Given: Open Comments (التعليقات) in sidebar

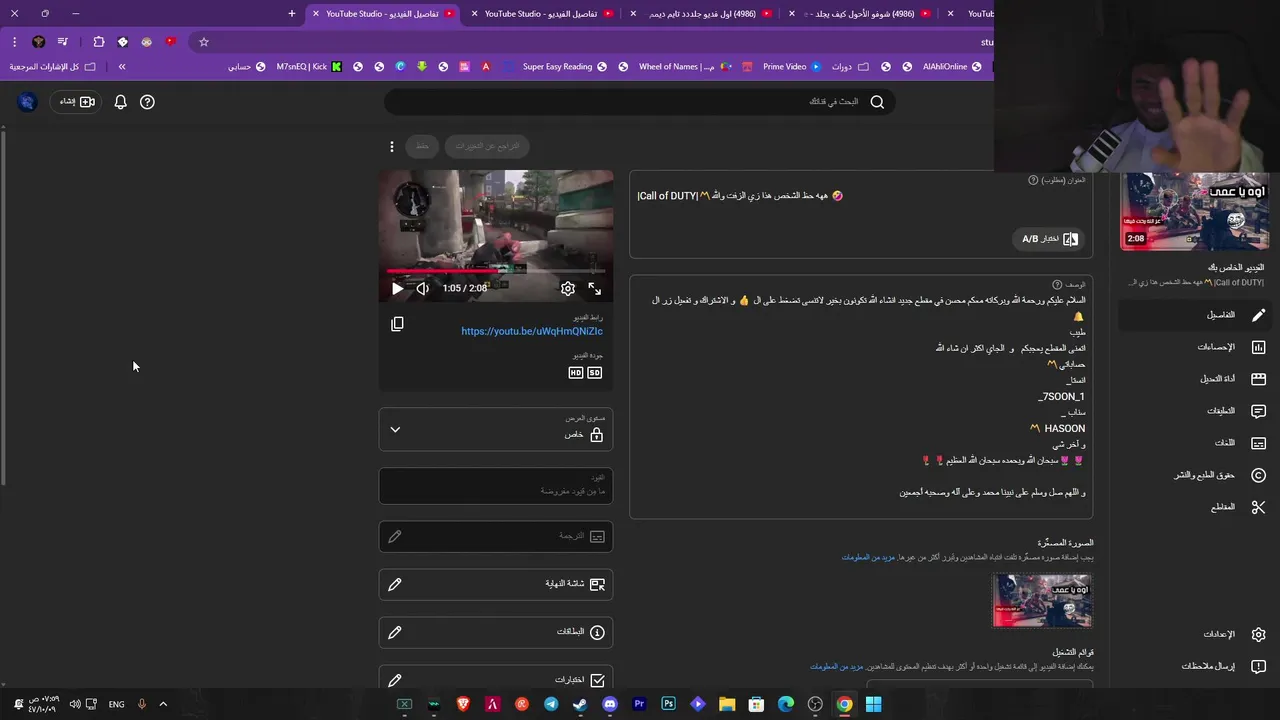Looking at the screenshot, I should click(1193, 411).
